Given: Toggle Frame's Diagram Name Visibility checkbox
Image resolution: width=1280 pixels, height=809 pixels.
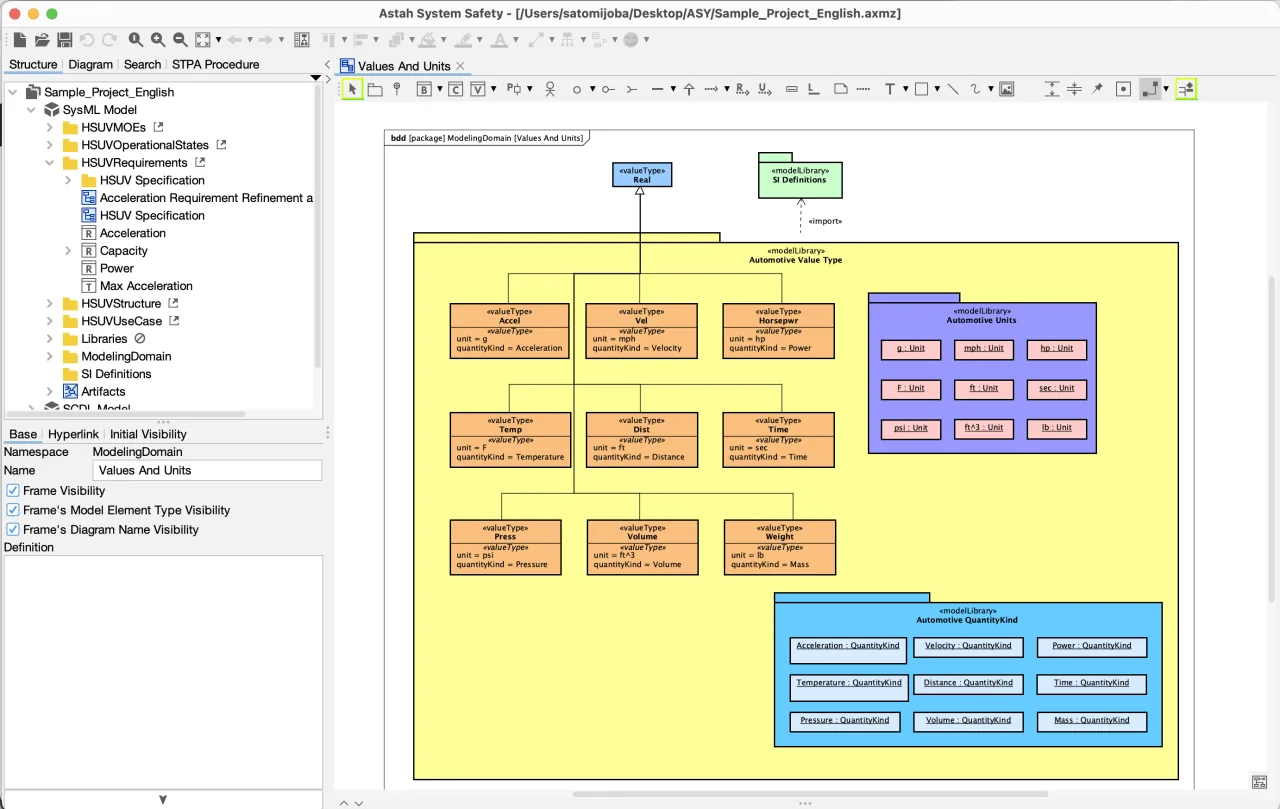Looking at the screenshot, I should pos(13,529).
